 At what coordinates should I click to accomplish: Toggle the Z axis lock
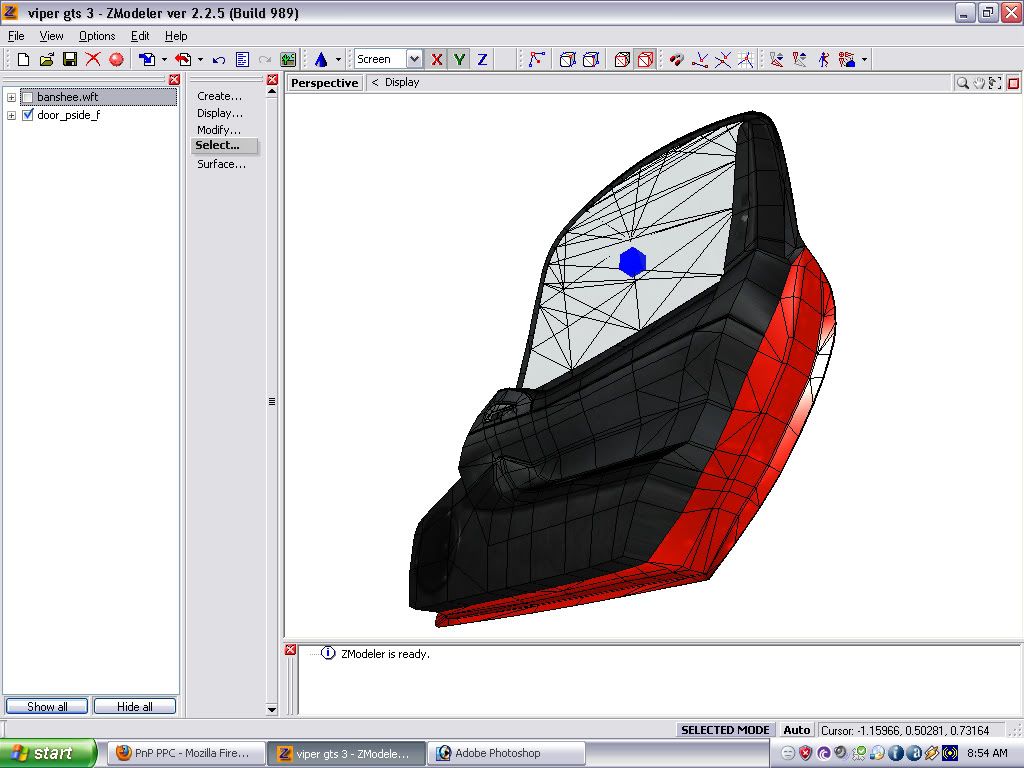tap(482, 60)
